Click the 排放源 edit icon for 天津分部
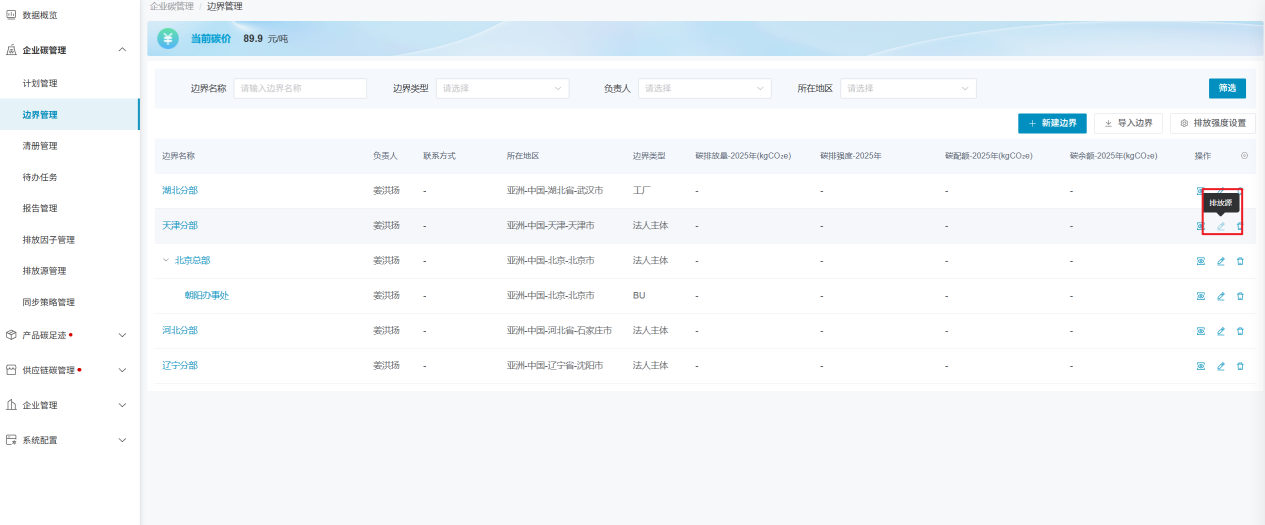Image resolution: width=1265 pixels, height=525 pixels. (x=1220, y=226)
